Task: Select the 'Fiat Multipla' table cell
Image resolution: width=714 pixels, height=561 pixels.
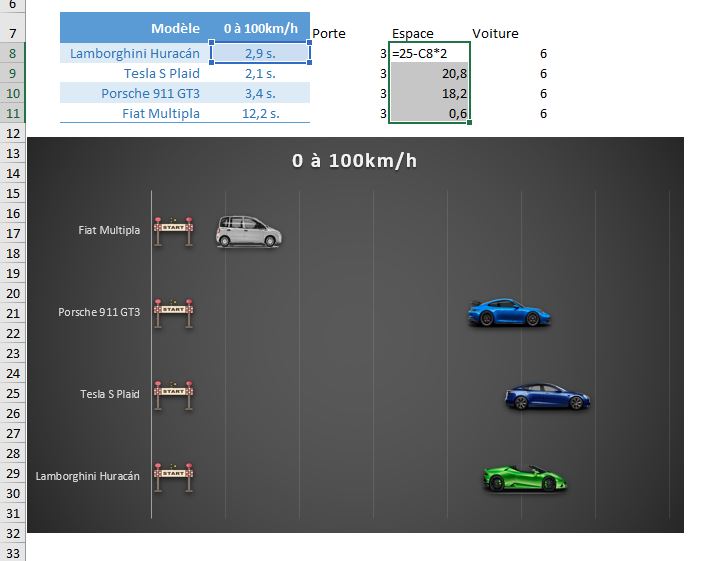Action: coord(135,113)
